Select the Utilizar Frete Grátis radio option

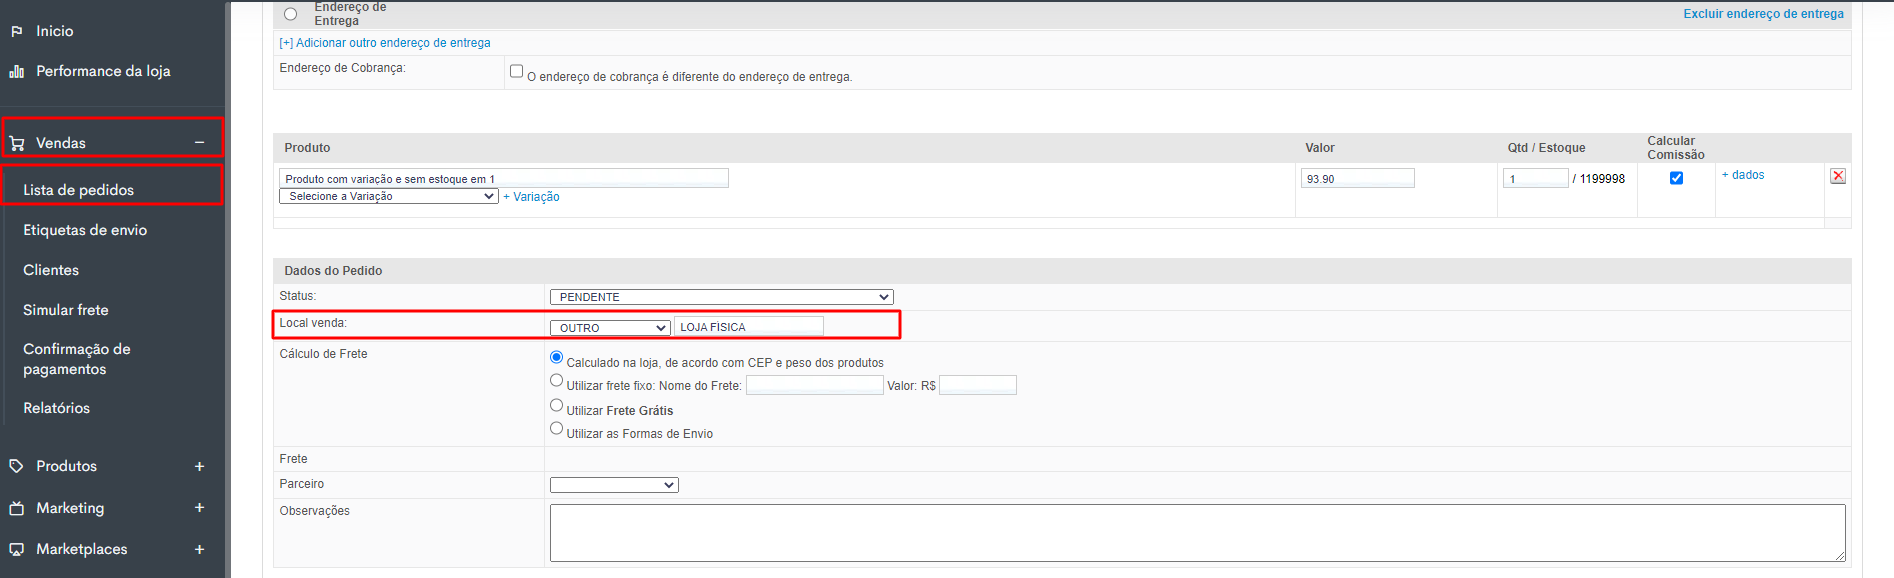click(x=556, y=406)
